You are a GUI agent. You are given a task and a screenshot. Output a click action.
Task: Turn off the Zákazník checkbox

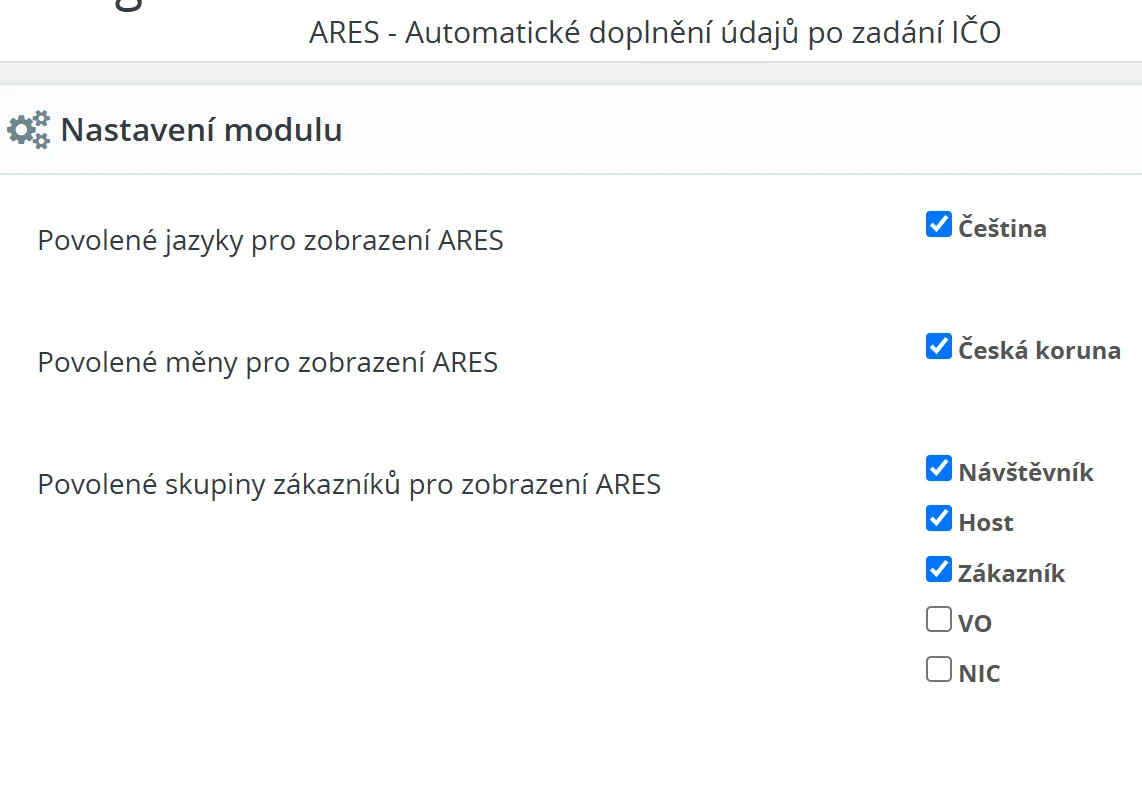click(x=938, y=569)
